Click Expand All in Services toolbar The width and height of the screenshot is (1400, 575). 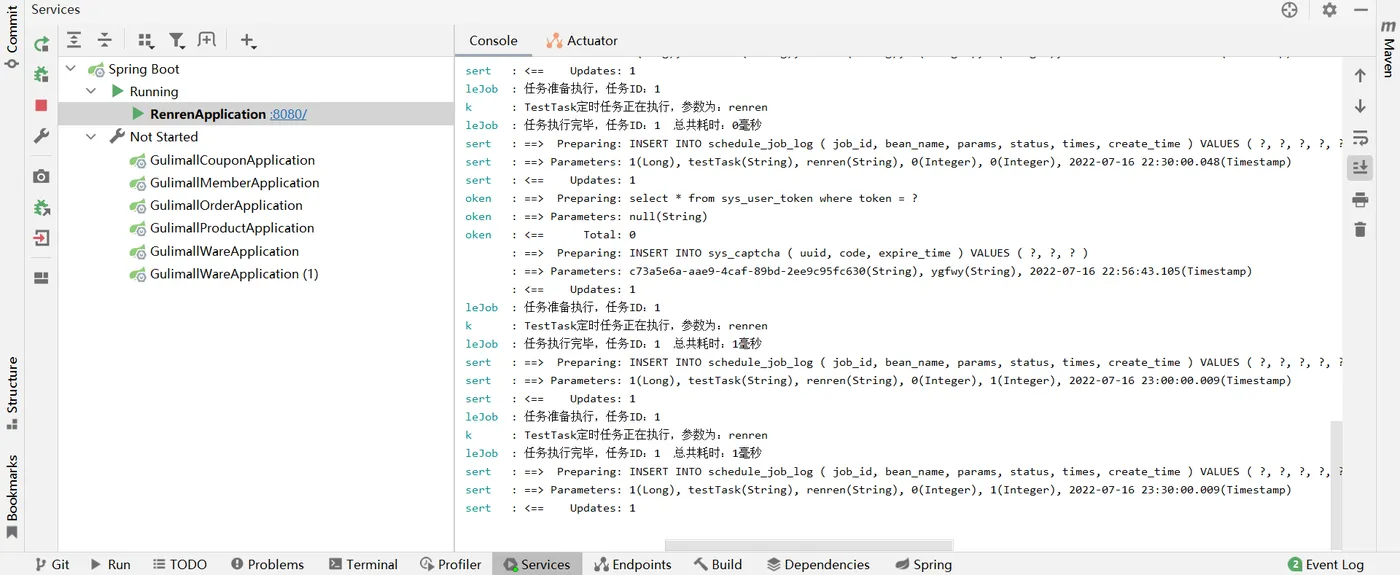click(74, 40)
